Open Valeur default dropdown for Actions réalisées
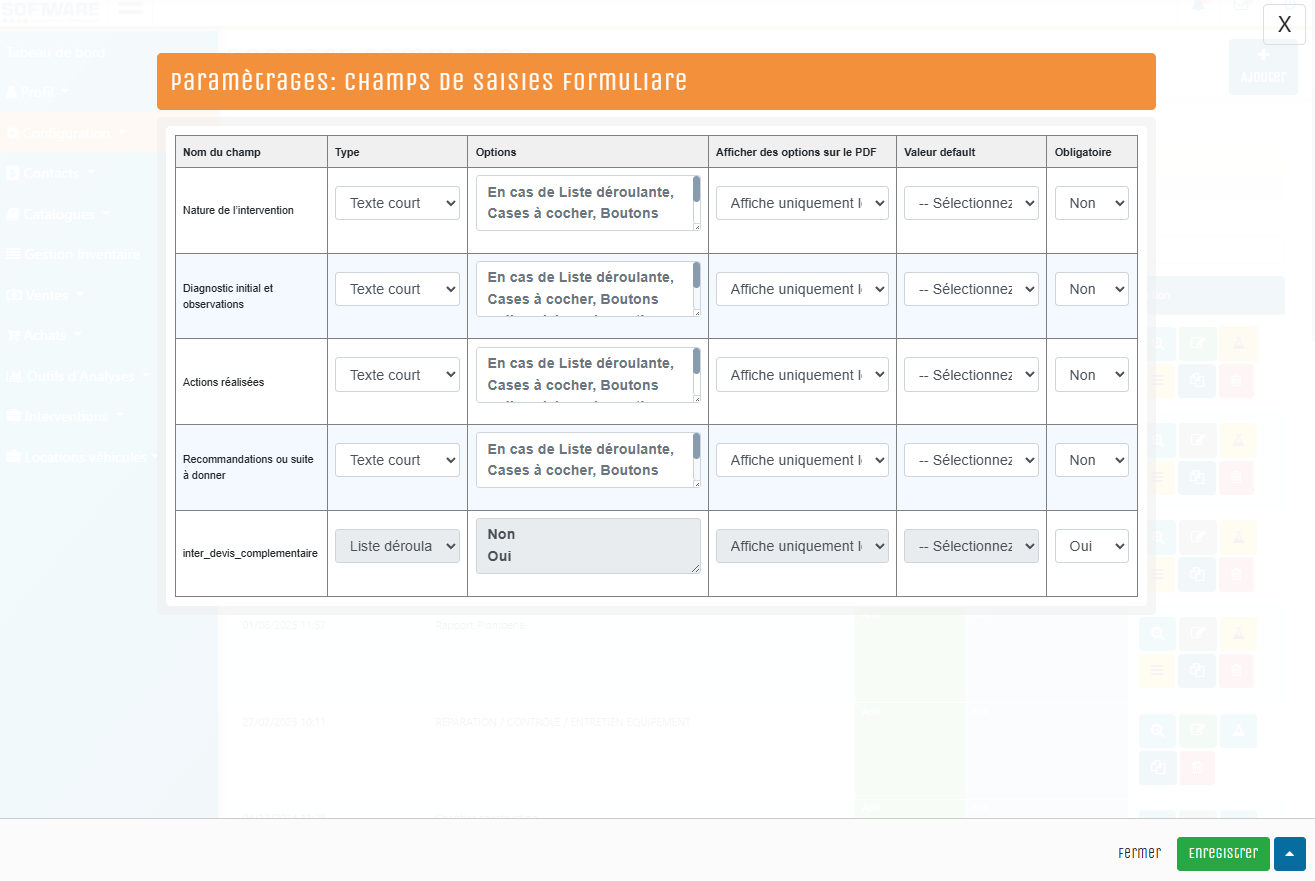Viewport: 1315px width, 881px height. tap(971, 375)
